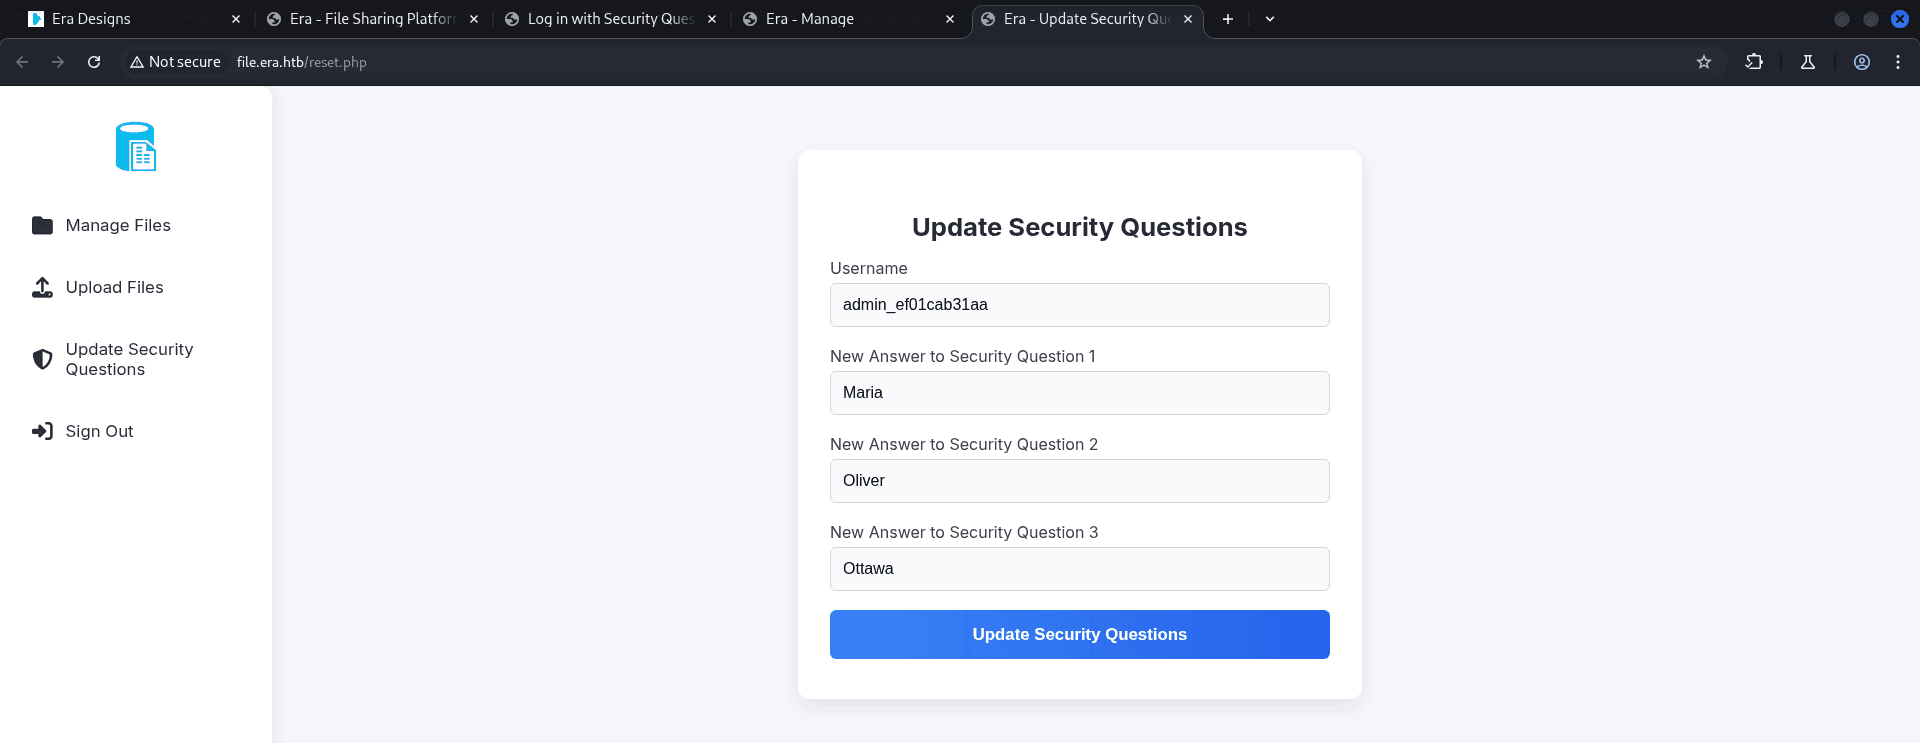Click the New Answer to Security Question 2 label
The height and width of the screenshot is (743, 1920).
tap(964, 444)
